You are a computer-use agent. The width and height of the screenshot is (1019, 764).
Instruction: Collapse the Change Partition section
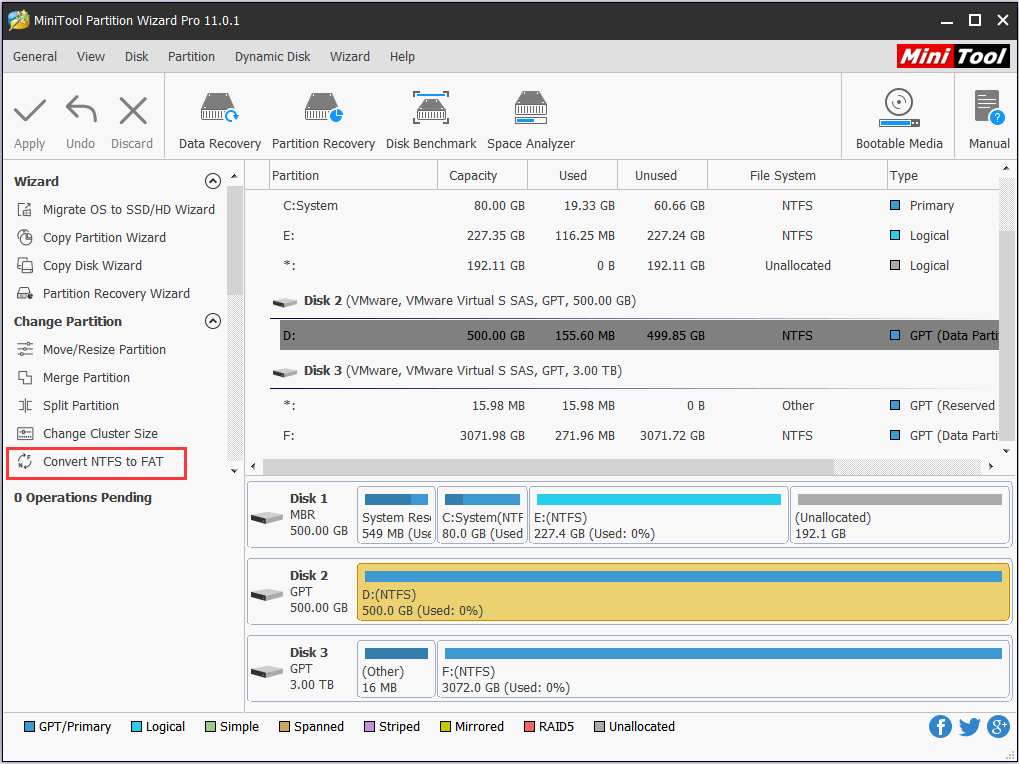click(x=213, y=321)
